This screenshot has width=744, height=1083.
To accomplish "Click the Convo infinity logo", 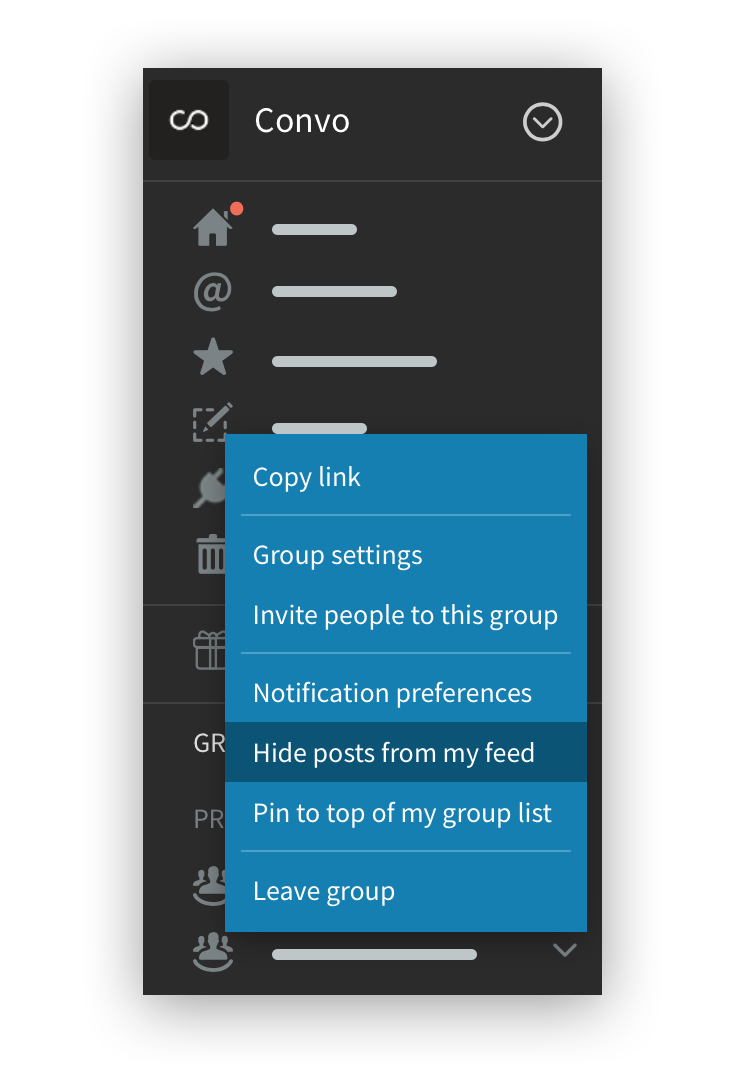I will pos(188,121).
